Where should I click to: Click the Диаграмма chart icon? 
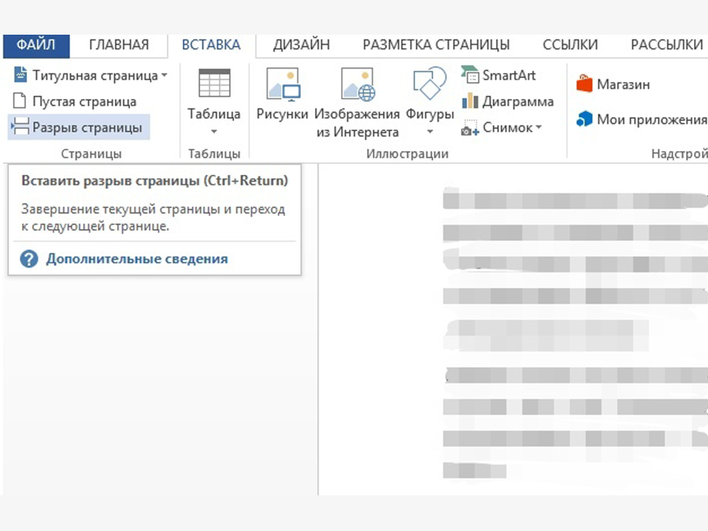tap(470, 101)
